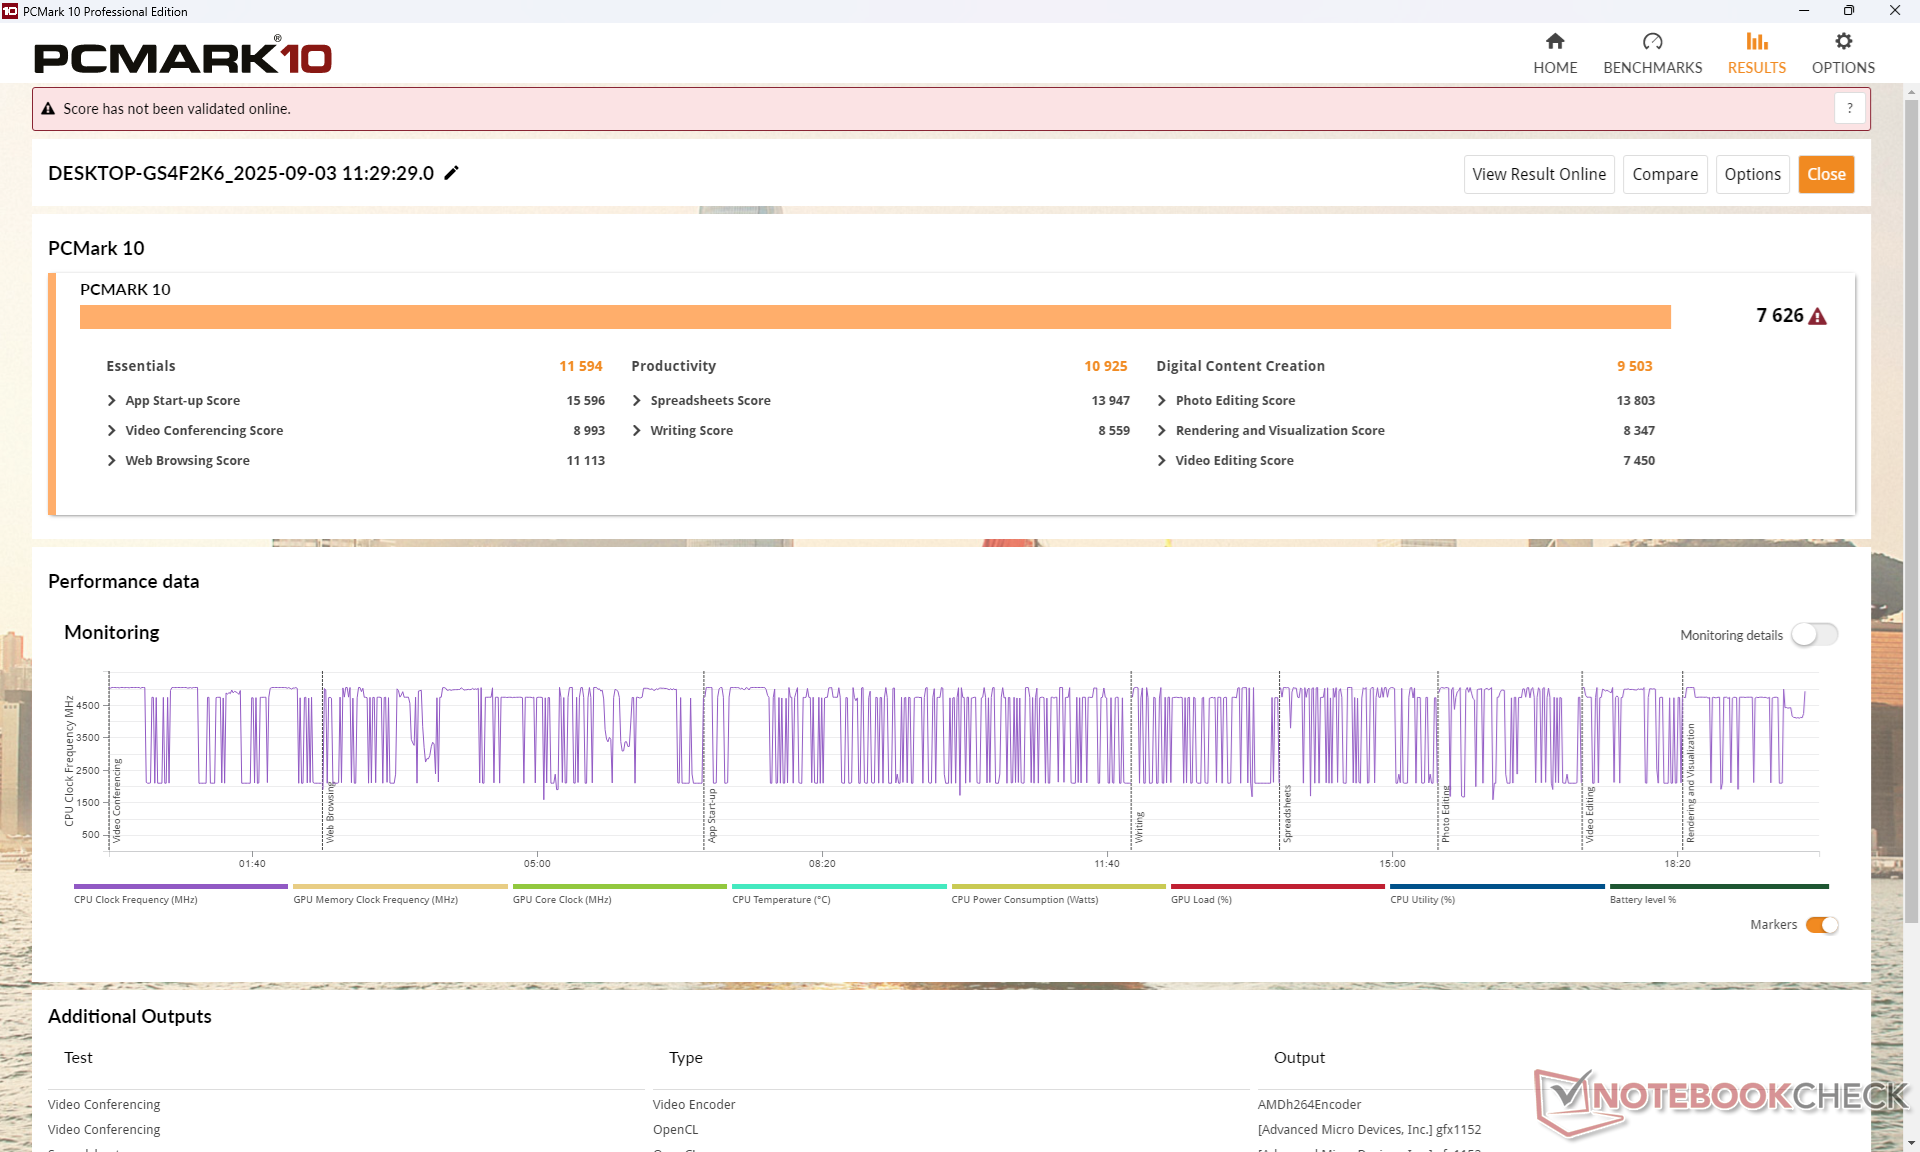Expand App Start-up Score row
Screen dimensions: 1920x1152
coord(112,401)
